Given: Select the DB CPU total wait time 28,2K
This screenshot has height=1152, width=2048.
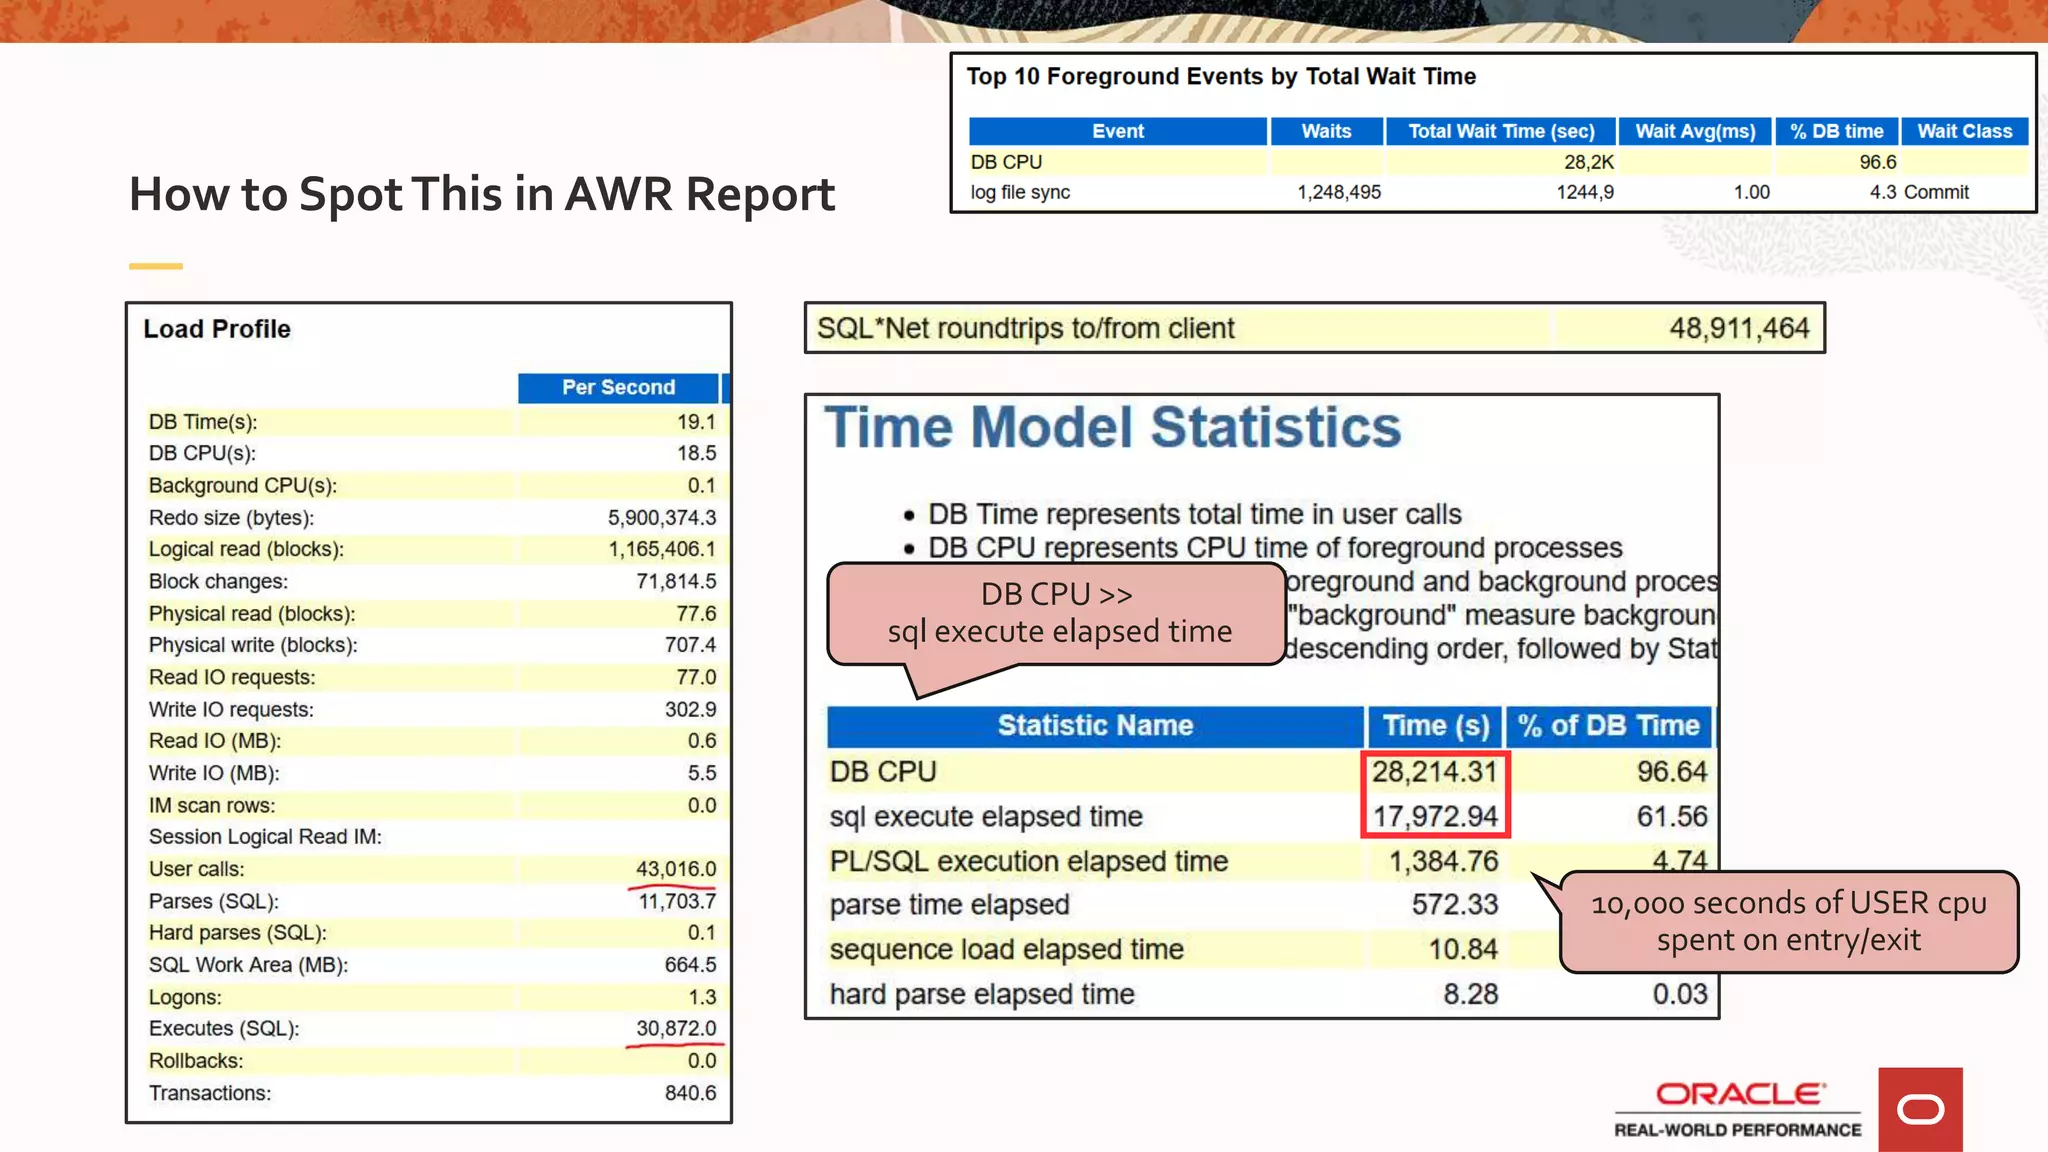Looking at the screenshot, I should (1589, 162).
